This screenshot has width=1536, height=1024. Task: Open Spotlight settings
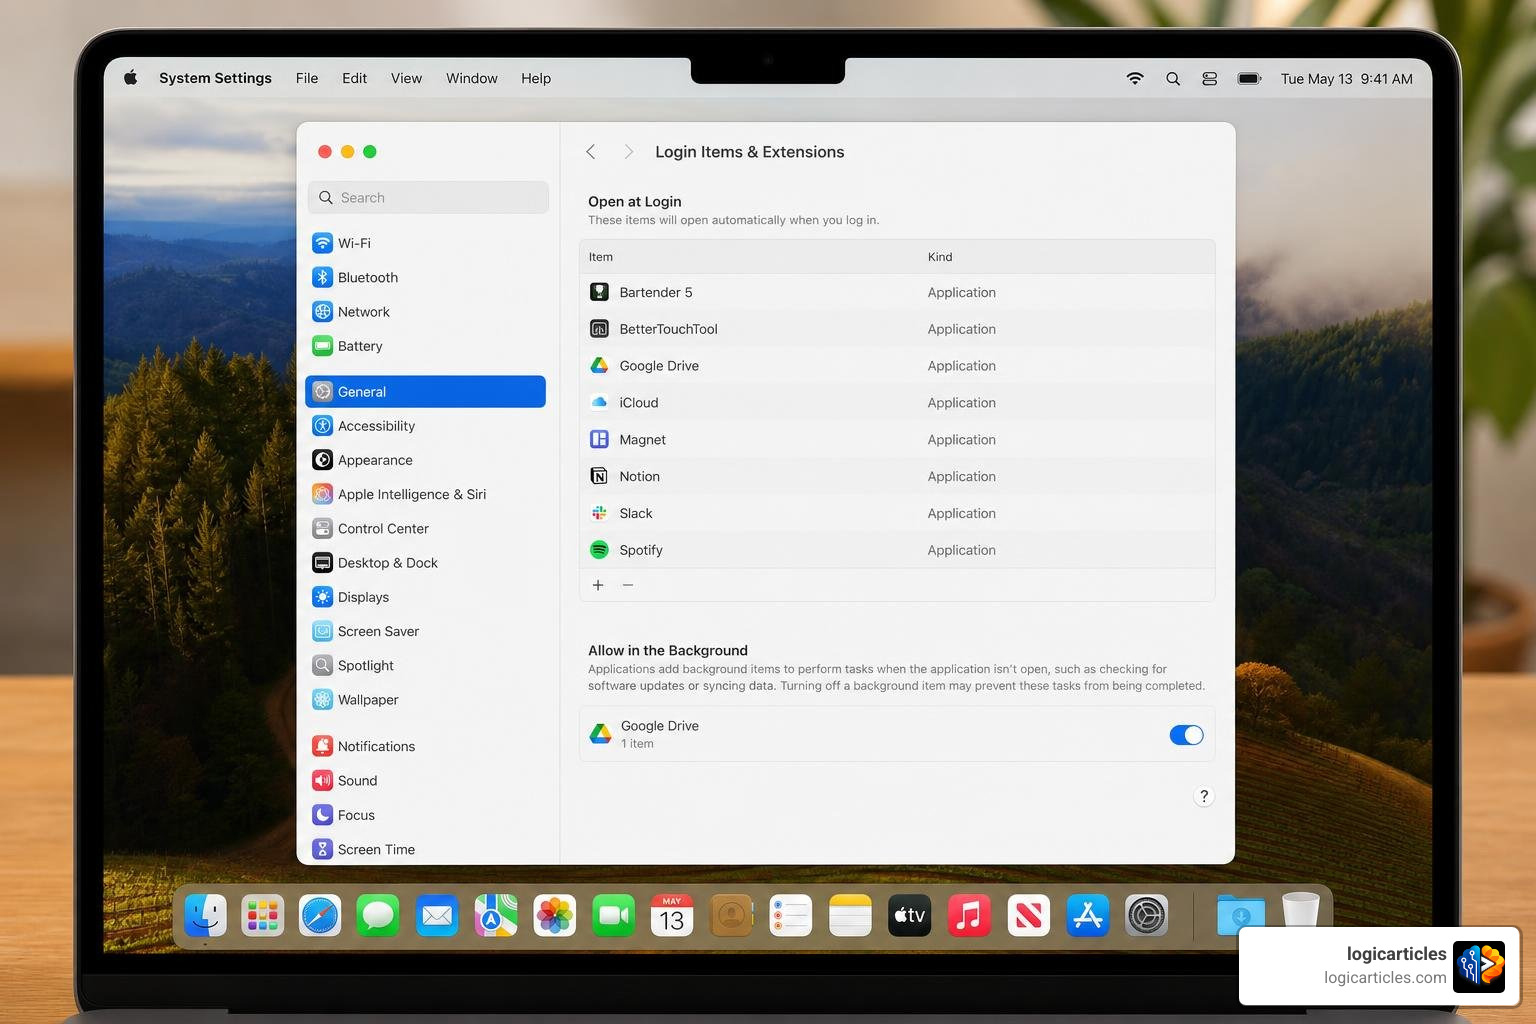click(426, 666)
